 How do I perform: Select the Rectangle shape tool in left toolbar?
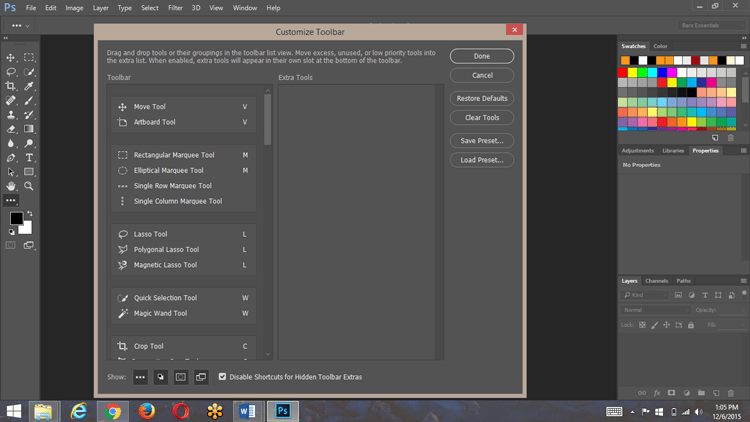(x=29, y=172)
